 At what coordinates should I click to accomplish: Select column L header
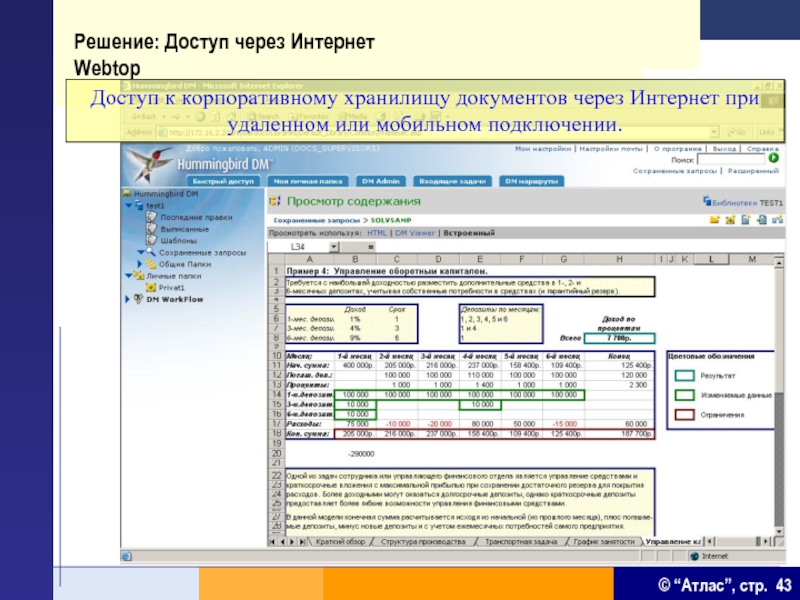[711, 259]
